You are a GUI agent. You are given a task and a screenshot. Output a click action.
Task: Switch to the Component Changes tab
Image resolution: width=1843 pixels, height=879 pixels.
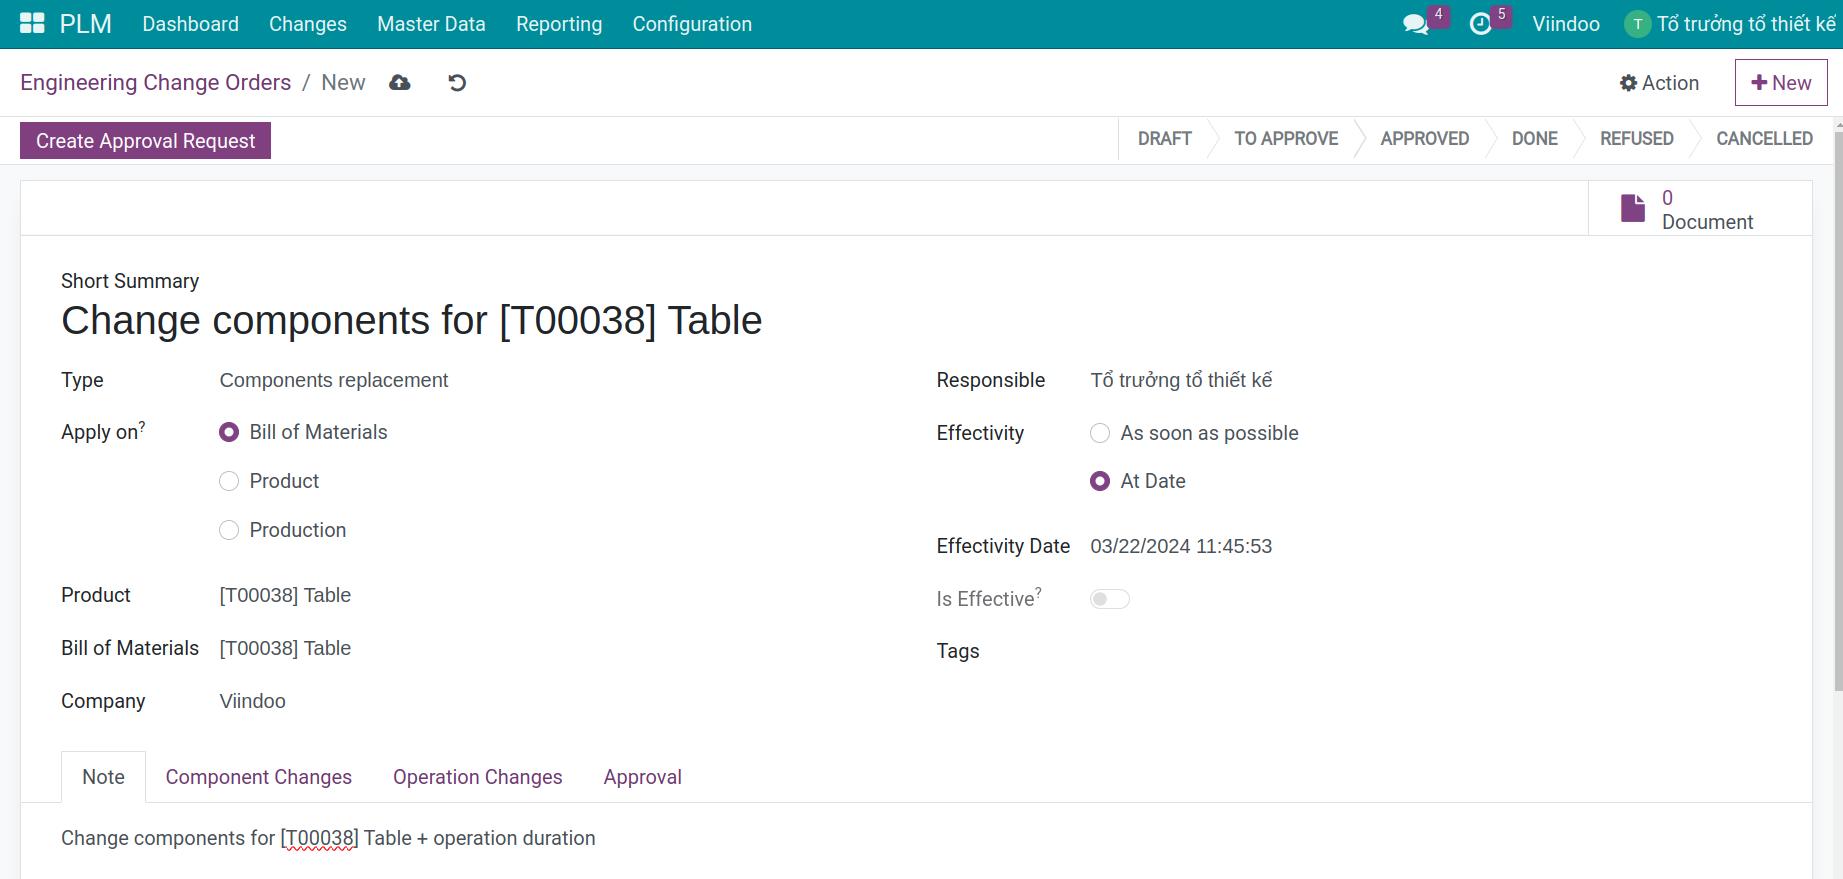pos(259,777)
